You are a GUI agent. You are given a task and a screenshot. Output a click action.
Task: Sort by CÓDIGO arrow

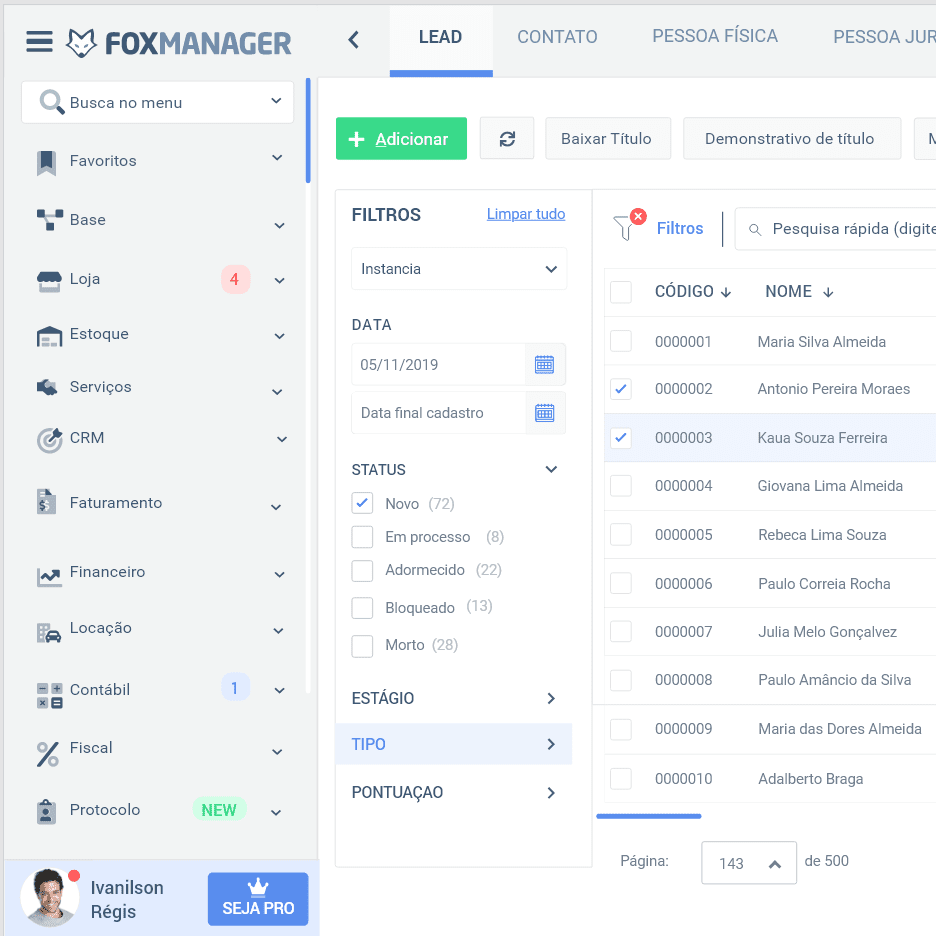tap(726, 292)
